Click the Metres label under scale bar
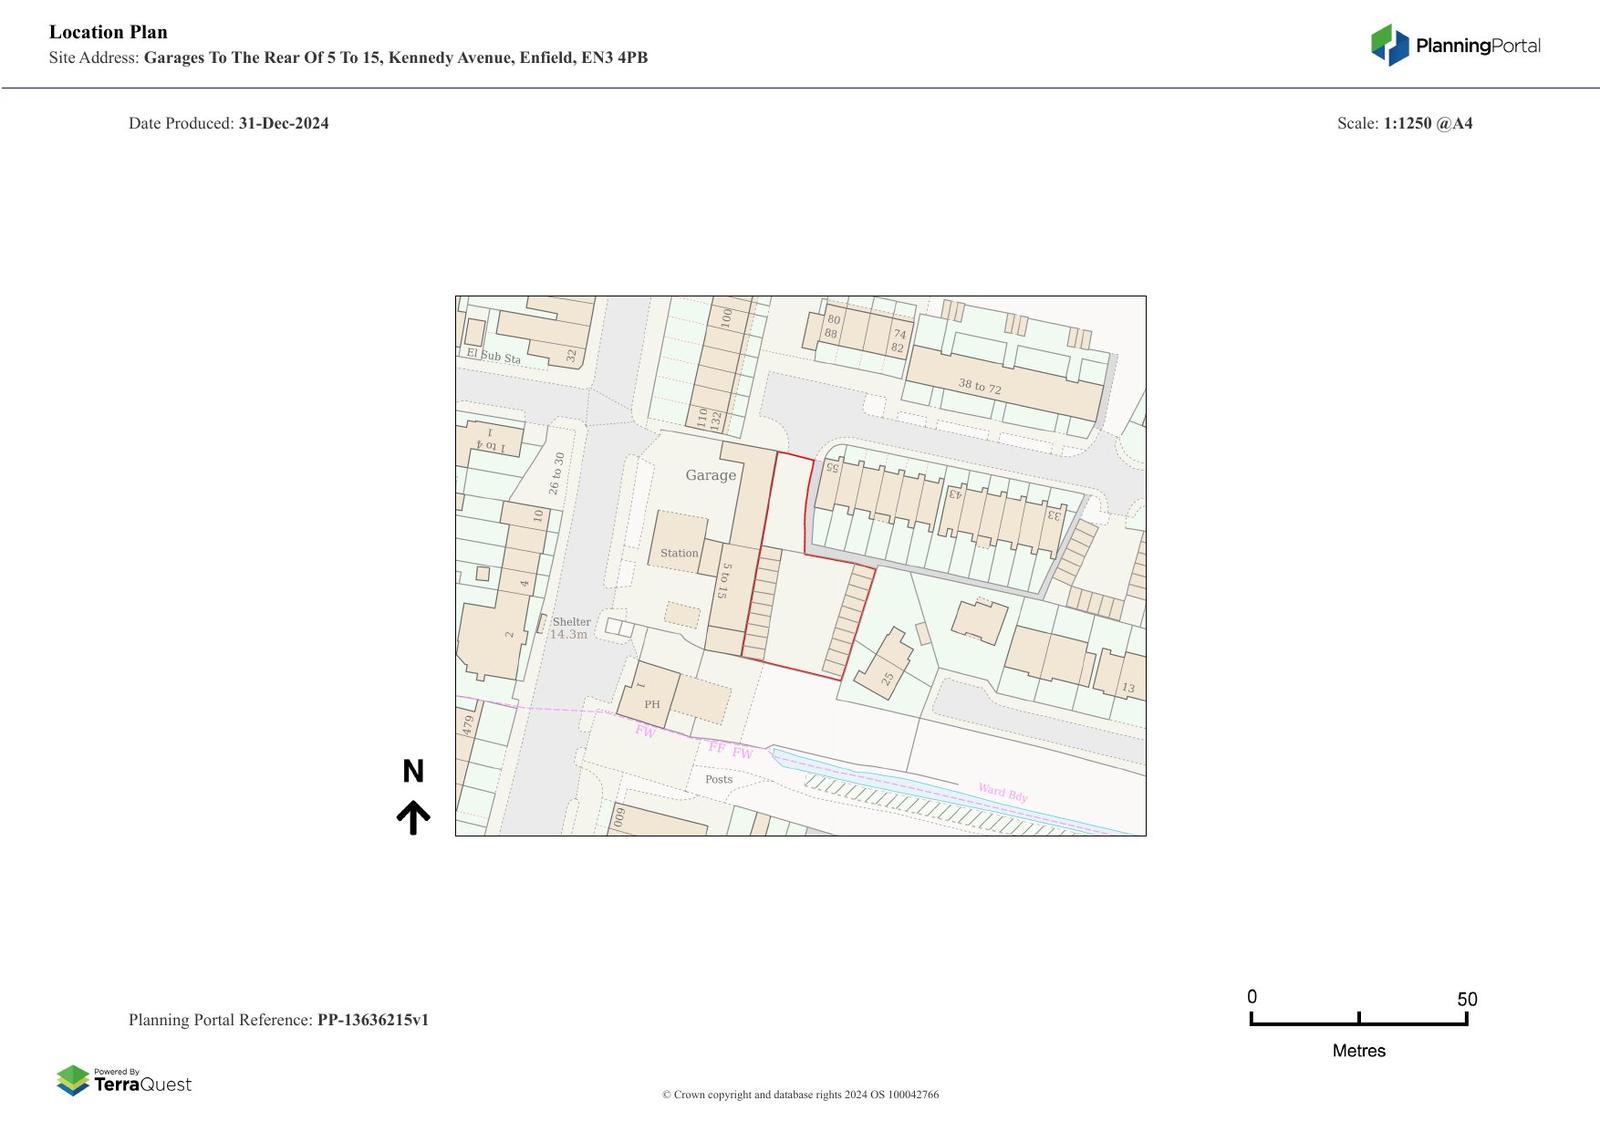Viewport: 1600px width, 1132px height. pyautogui.click(x=1358, y=1051)
